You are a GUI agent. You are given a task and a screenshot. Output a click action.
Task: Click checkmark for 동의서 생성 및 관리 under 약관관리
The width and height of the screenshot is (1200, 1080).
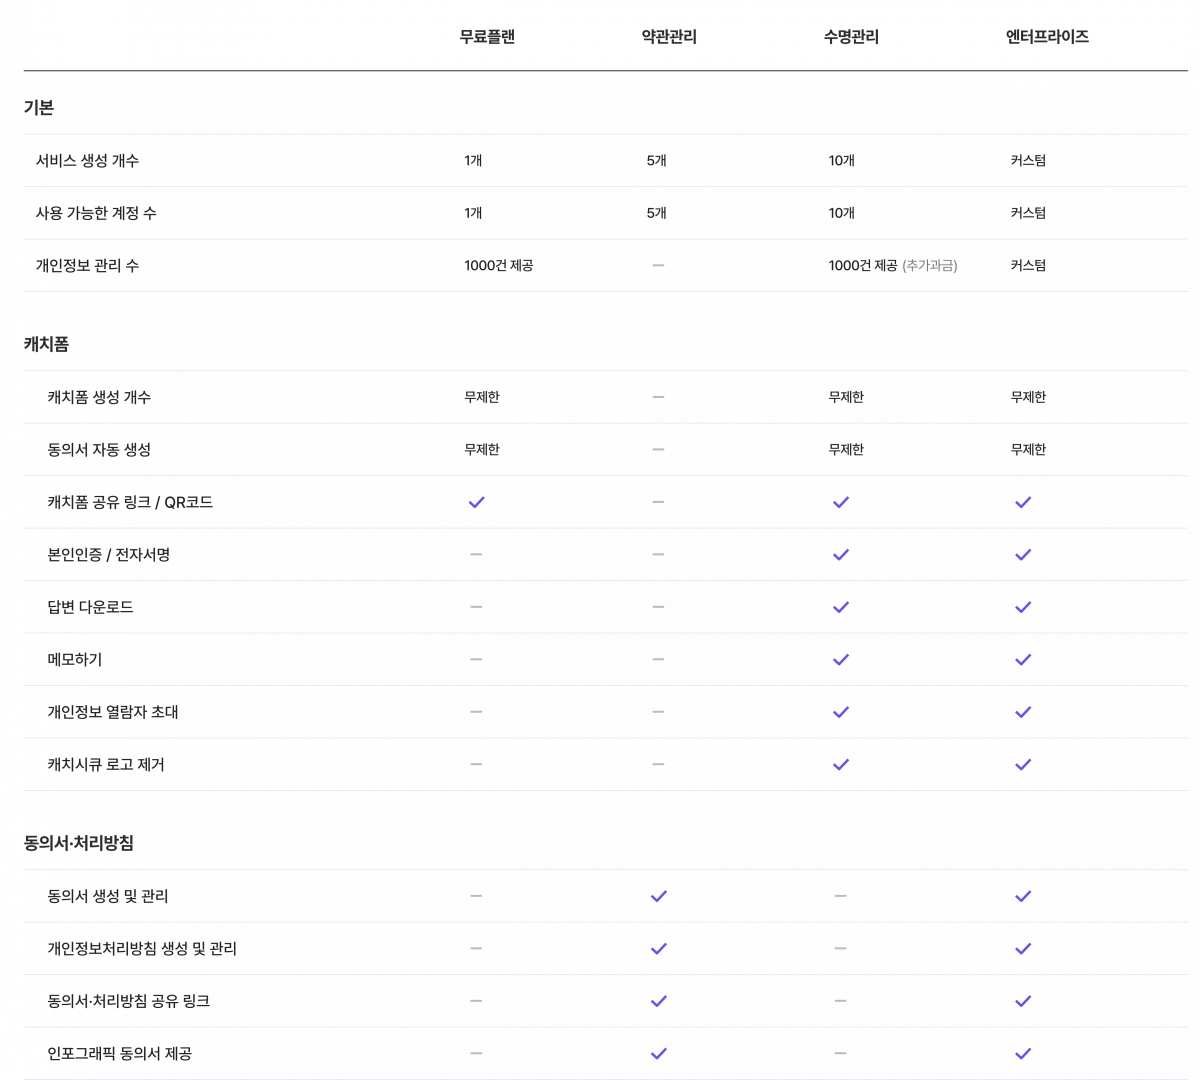659,896
